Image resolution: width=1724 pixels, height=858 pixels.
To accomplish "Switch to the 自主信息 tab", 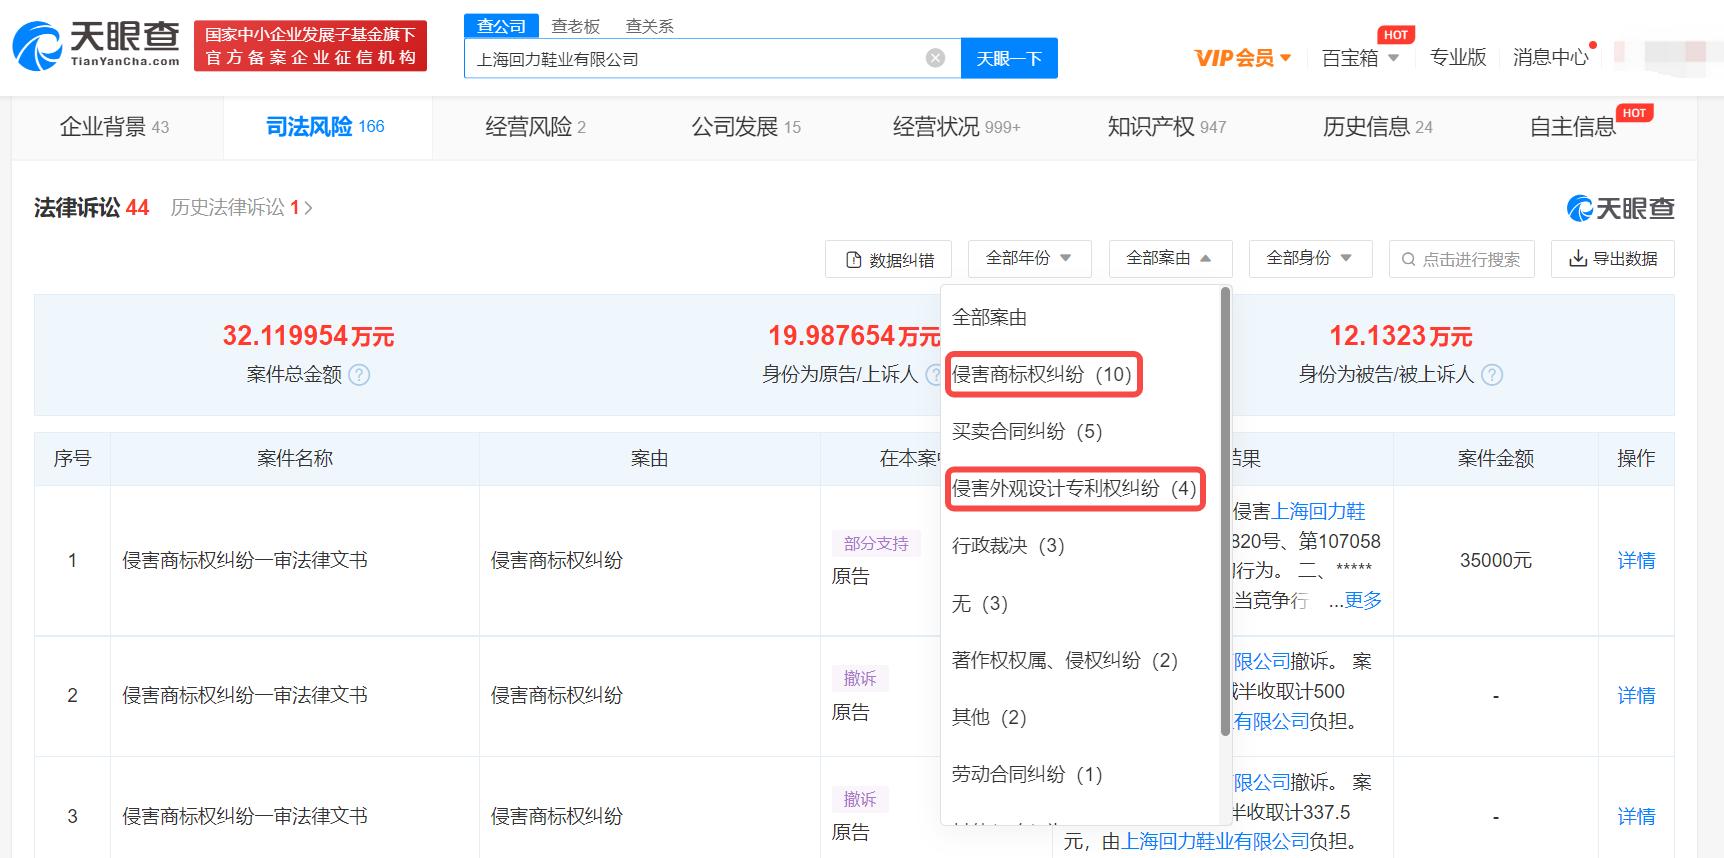I will pyautogui.click(x=1573, y=127).
